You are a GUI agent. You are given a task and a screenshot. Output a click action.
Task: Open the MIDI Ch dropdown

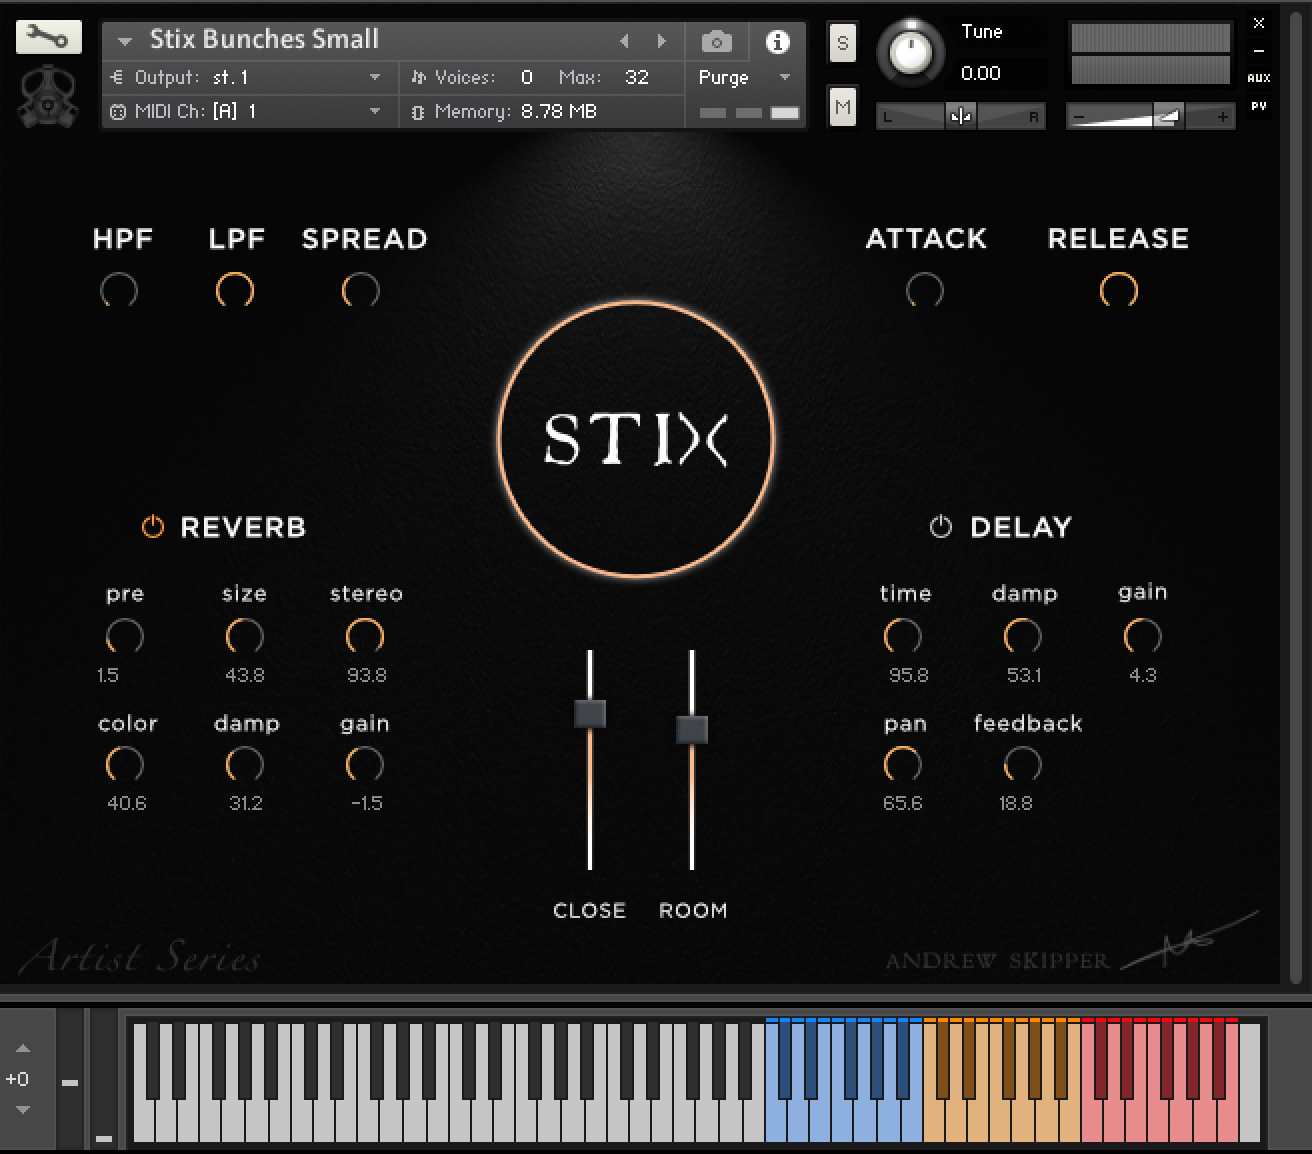(247, 111)
